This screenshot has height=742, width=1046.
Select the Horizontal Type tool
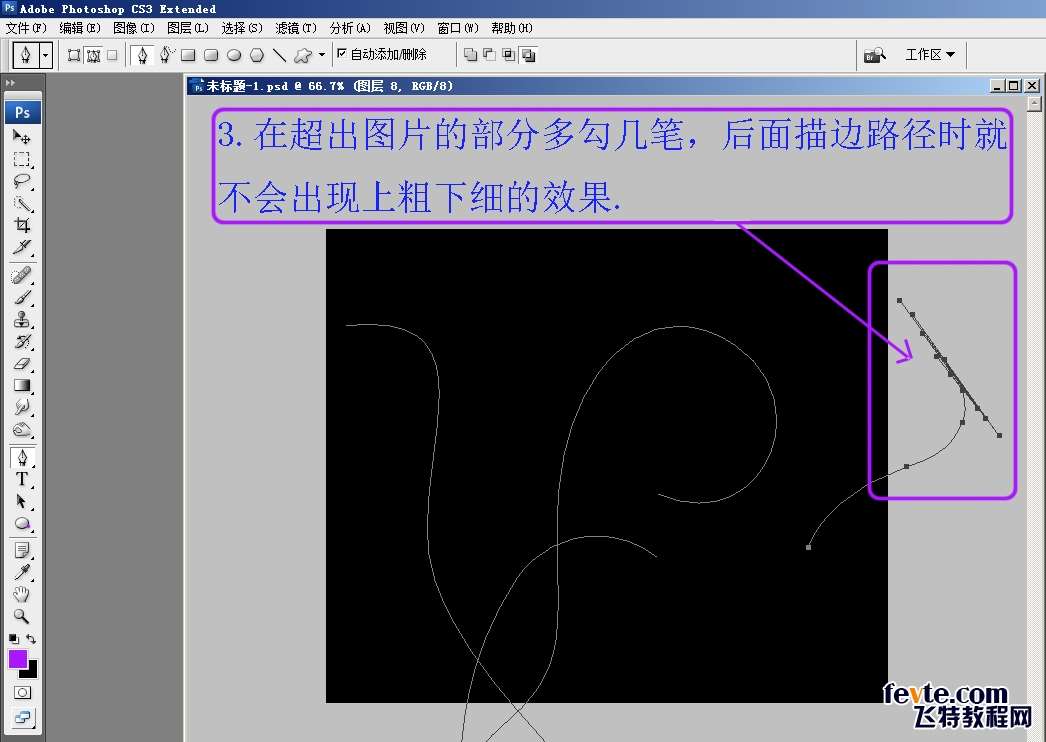(22, 479)
